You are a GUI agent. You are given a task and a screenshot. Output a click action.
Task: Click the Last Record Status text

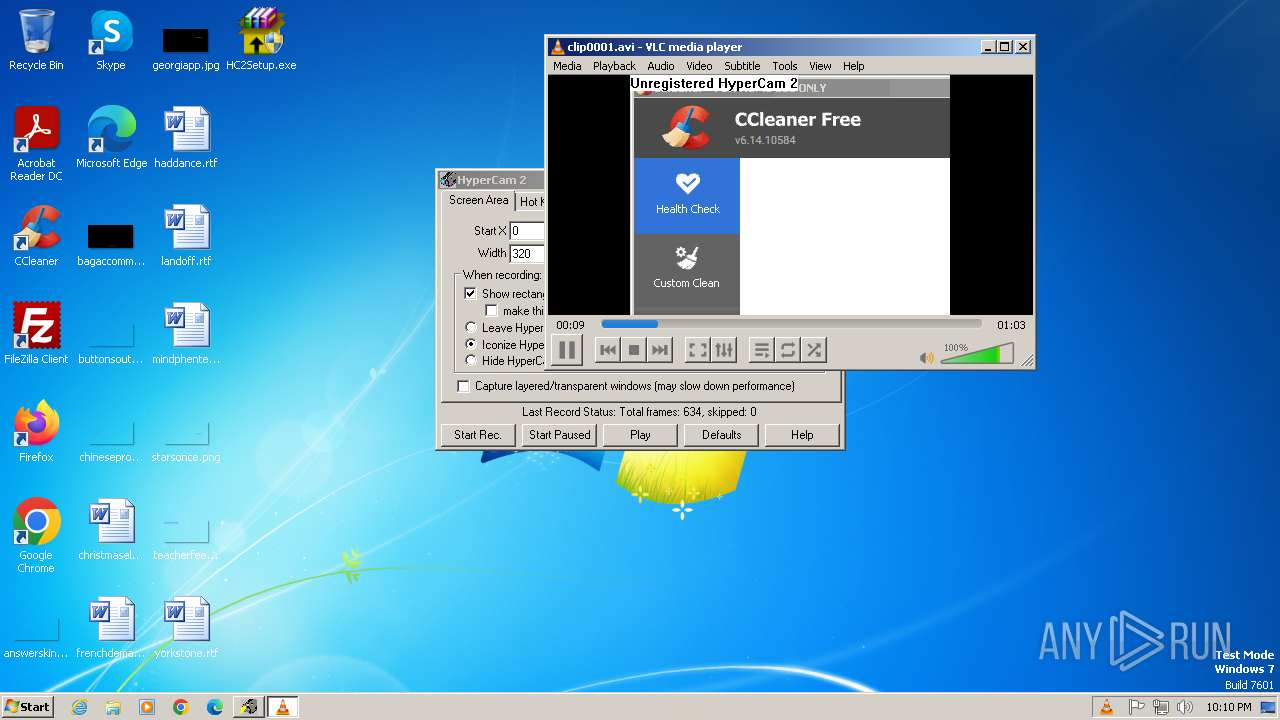[x=639, y=412]
